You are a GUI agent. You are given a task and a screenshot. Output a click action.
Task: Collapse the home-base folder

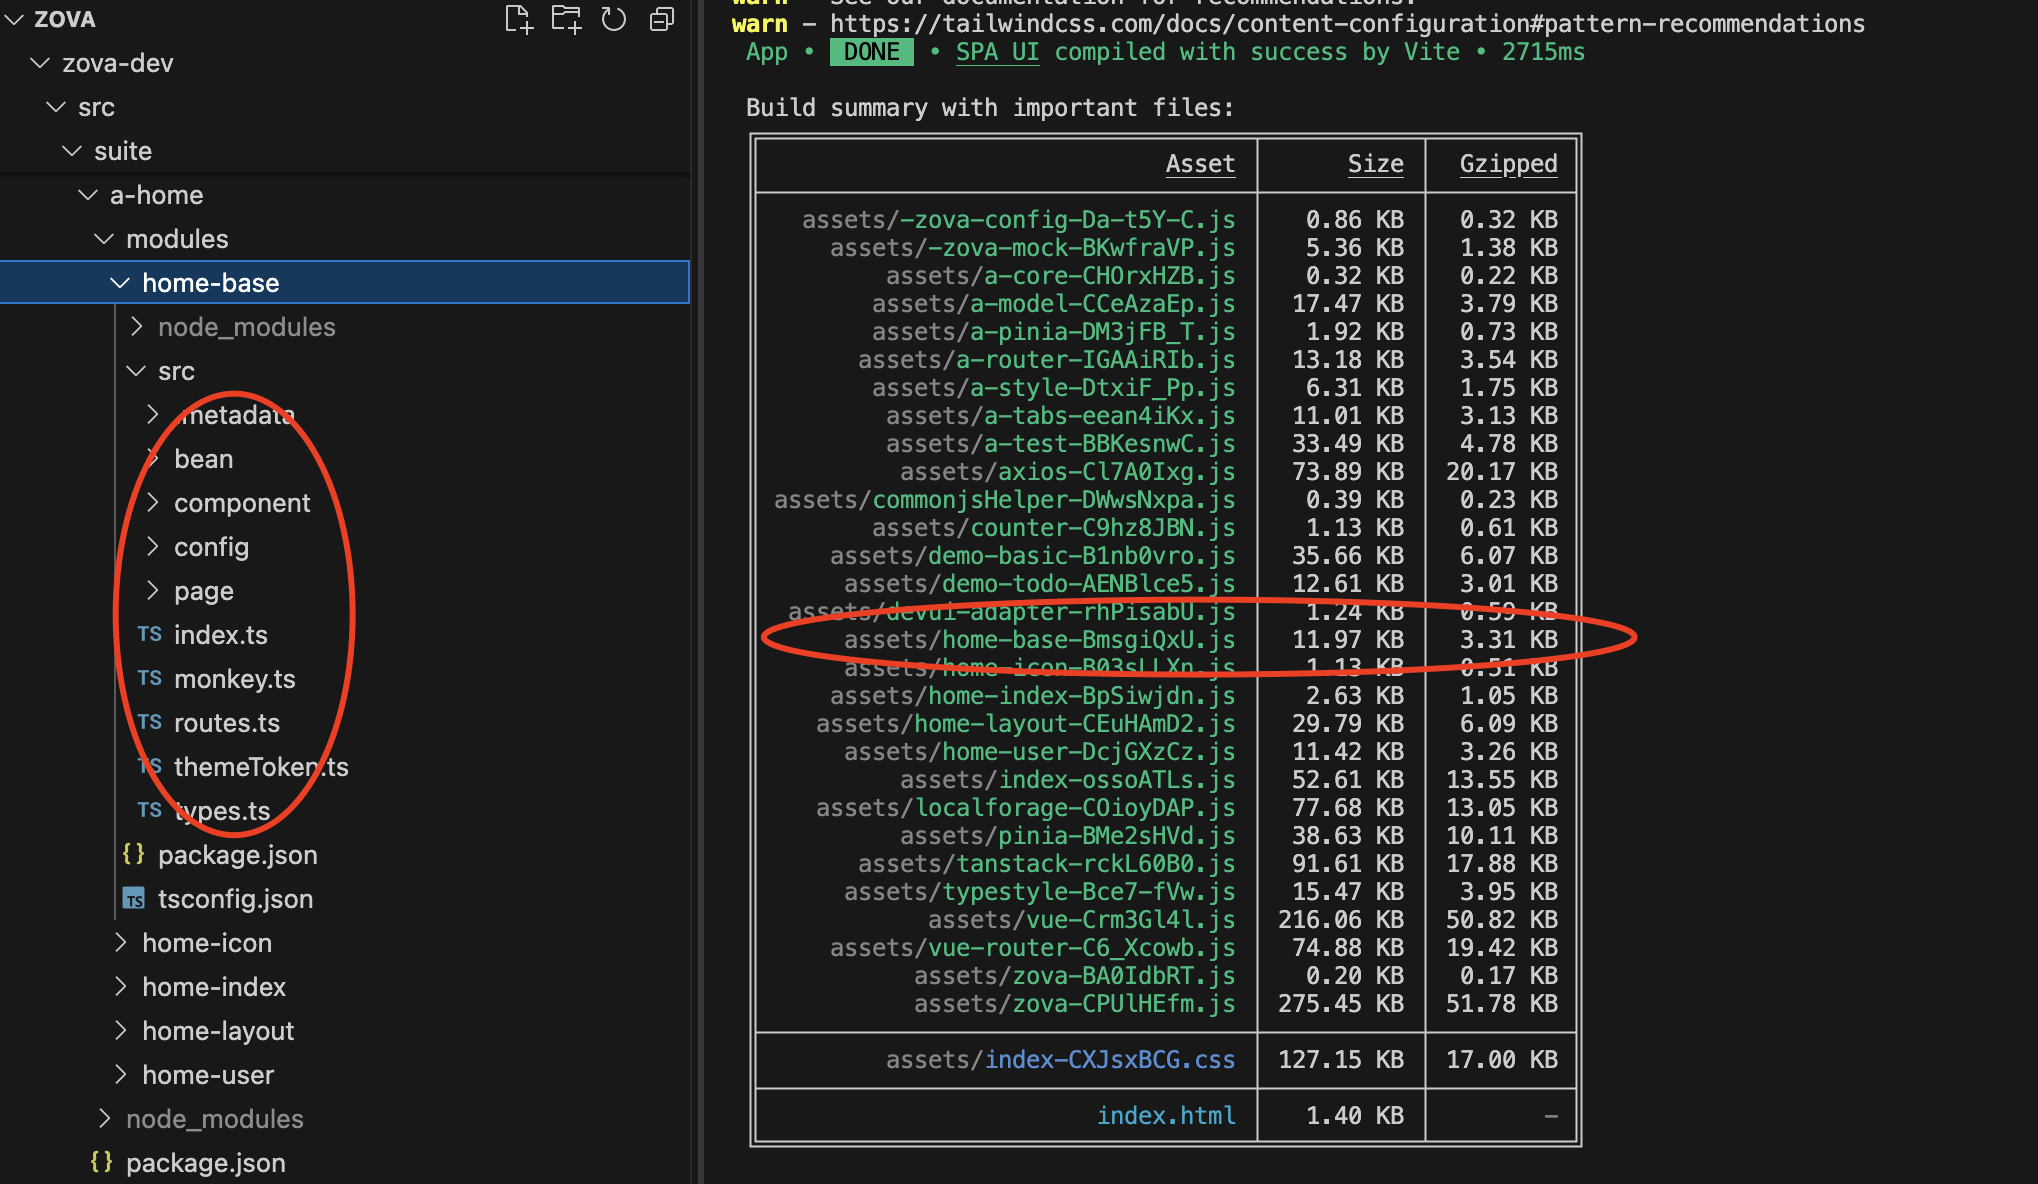coord(210,283)
